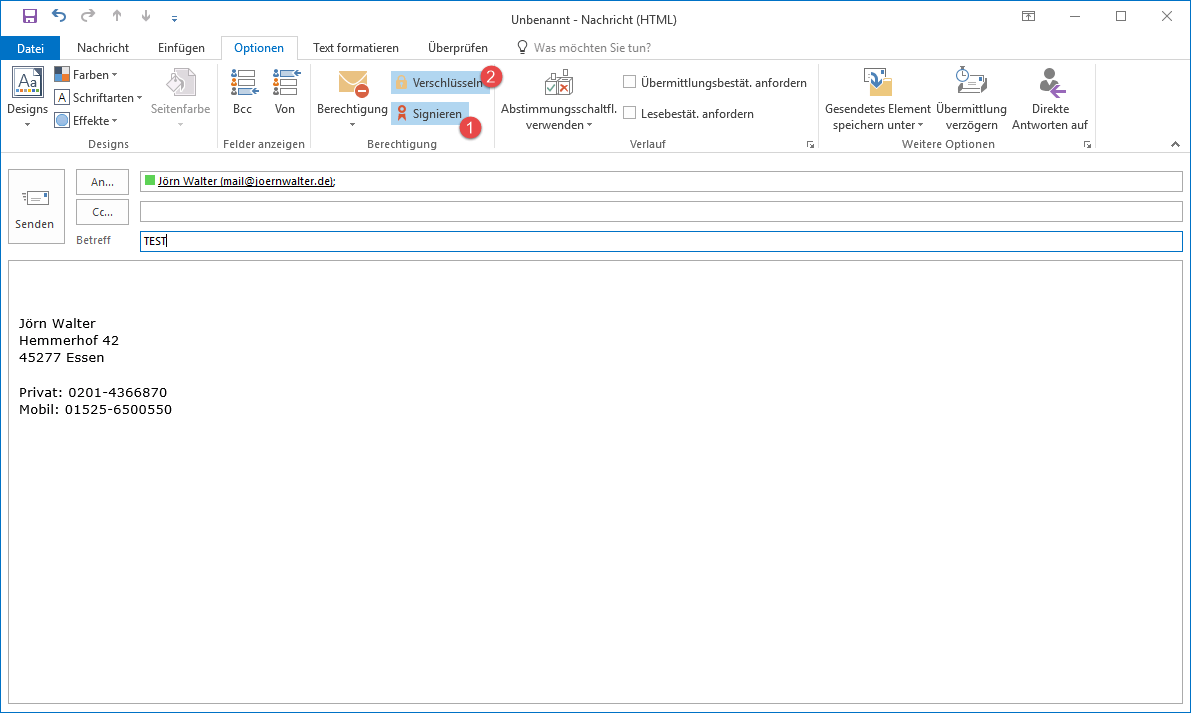The height and width of the screenshot is (713, 1191).
Task: Open the Text formatieren tab
Action: pos(355,48)
